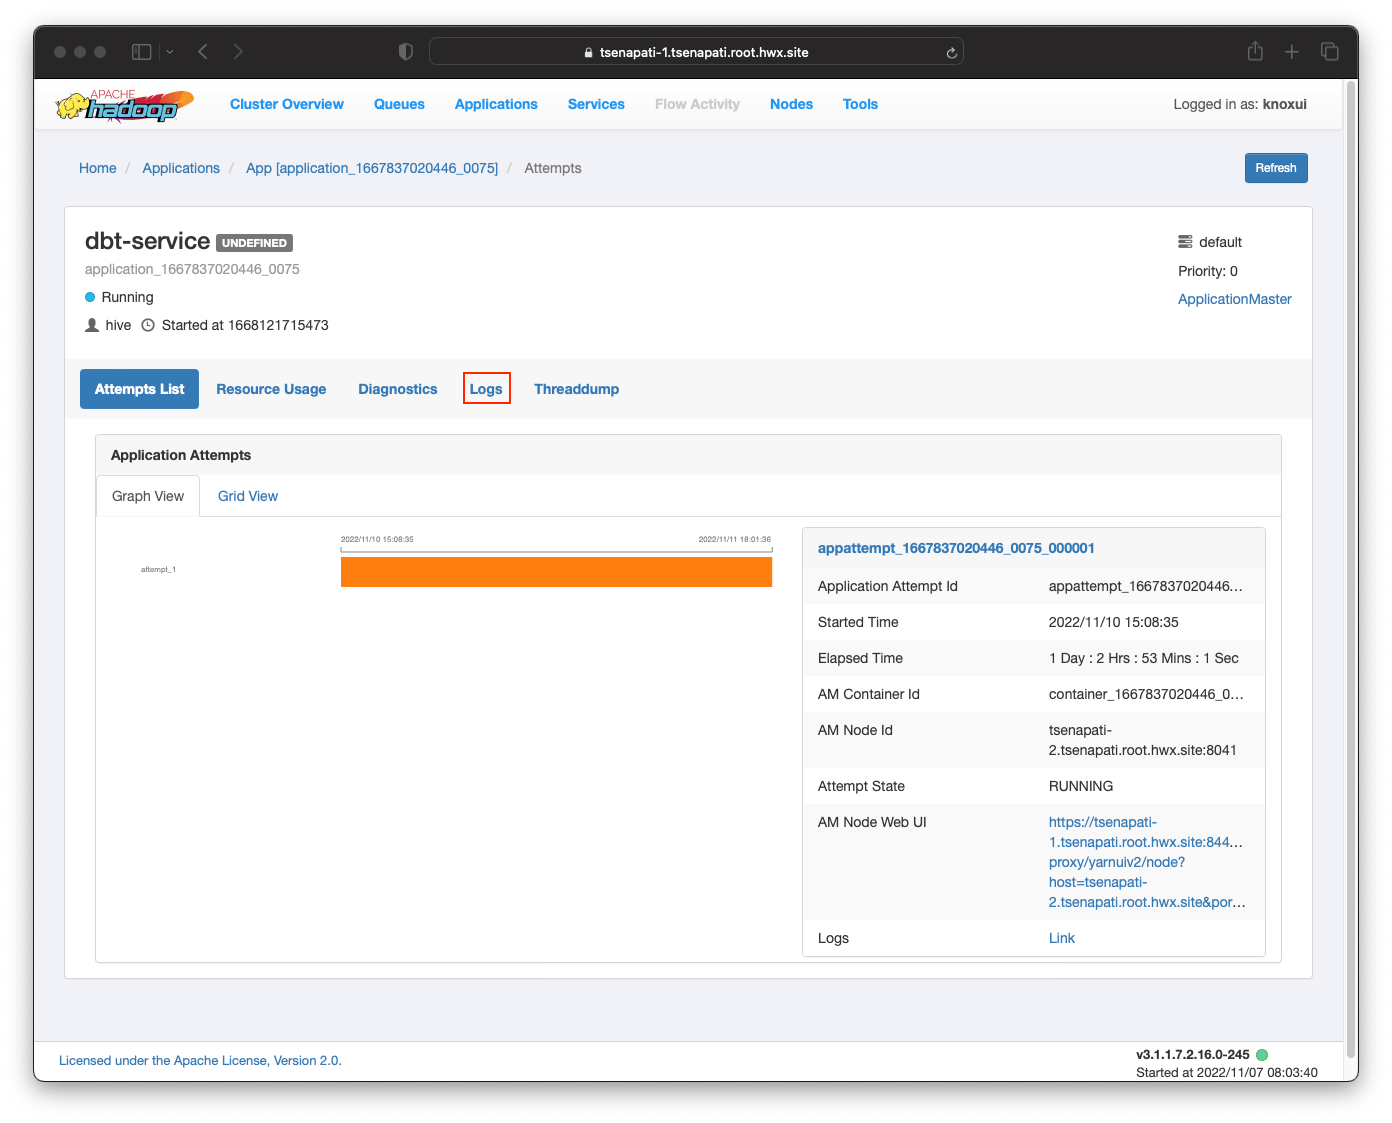This screenshot has height=1123, width=1392.
Task: Show tab overview using the tabs icon
Action: click(1330, 51)
